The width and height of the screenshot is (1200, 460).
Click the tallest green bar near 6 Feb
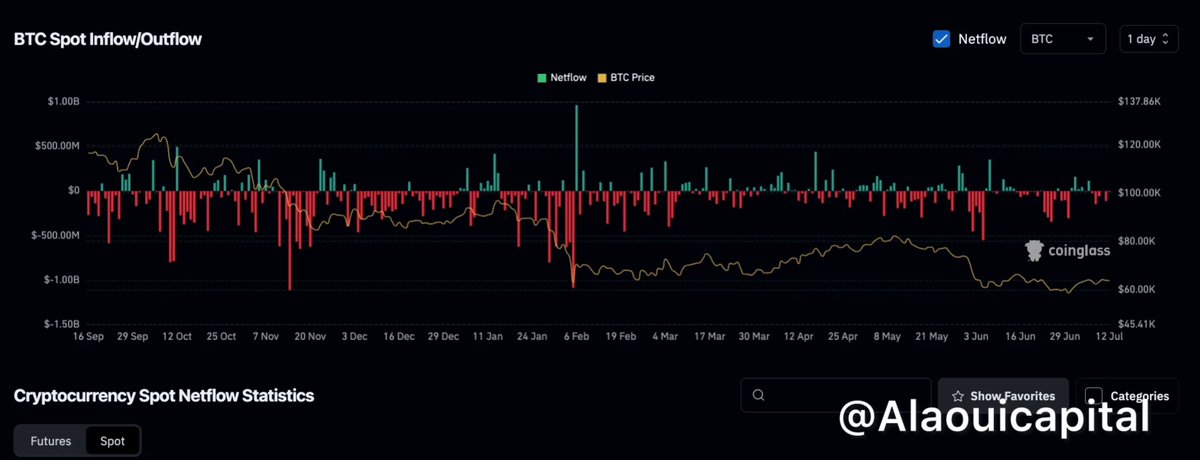click(576, 146)
